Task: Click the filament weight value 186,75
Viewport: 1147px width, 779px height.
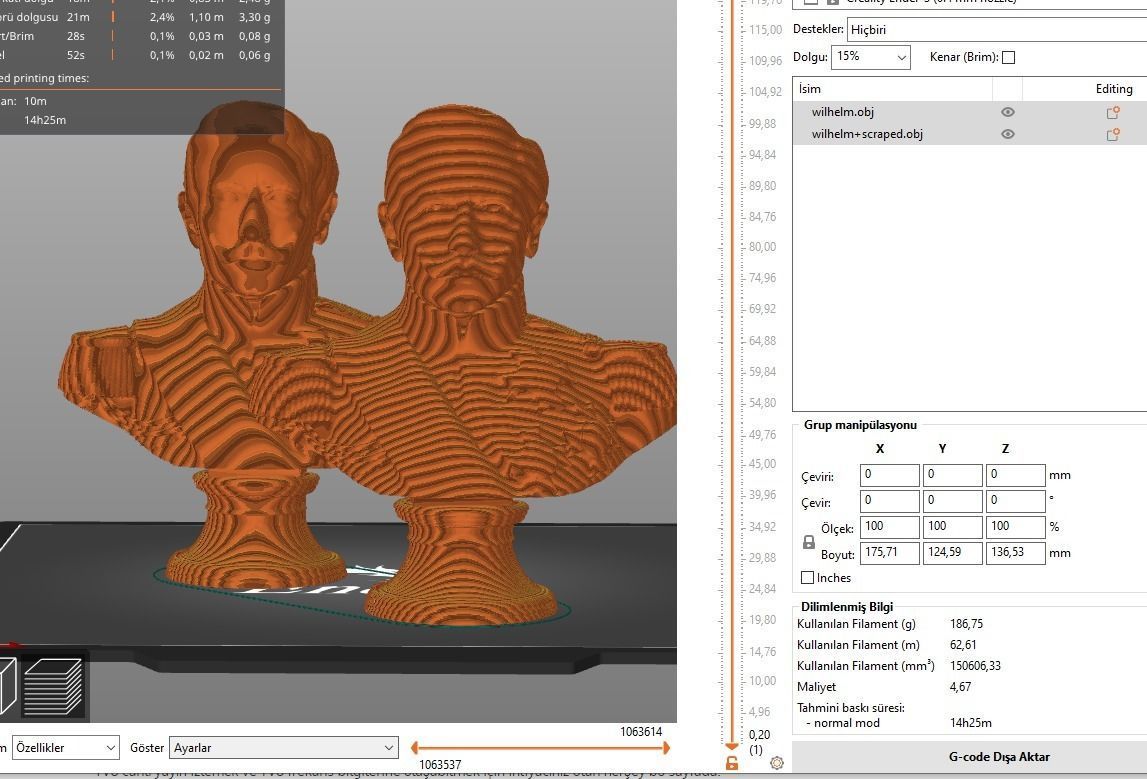Action: click(x=966, y=624)
